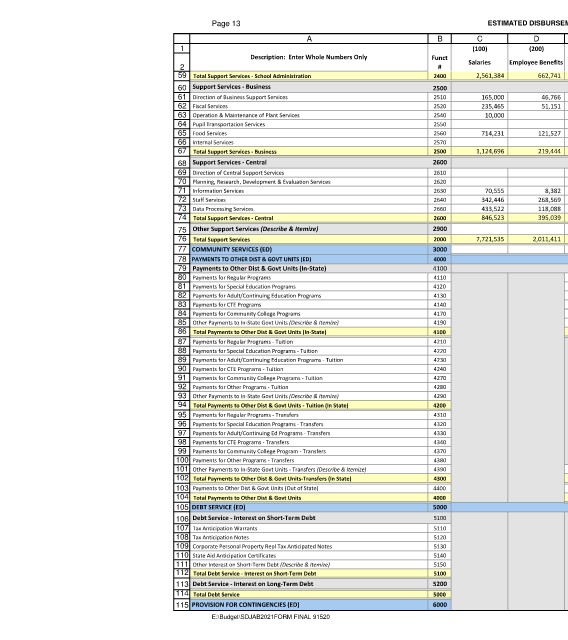568x640 pixels.
Task: Click 'Support Services - Central' heading cell
Action: tap(309, 162)
